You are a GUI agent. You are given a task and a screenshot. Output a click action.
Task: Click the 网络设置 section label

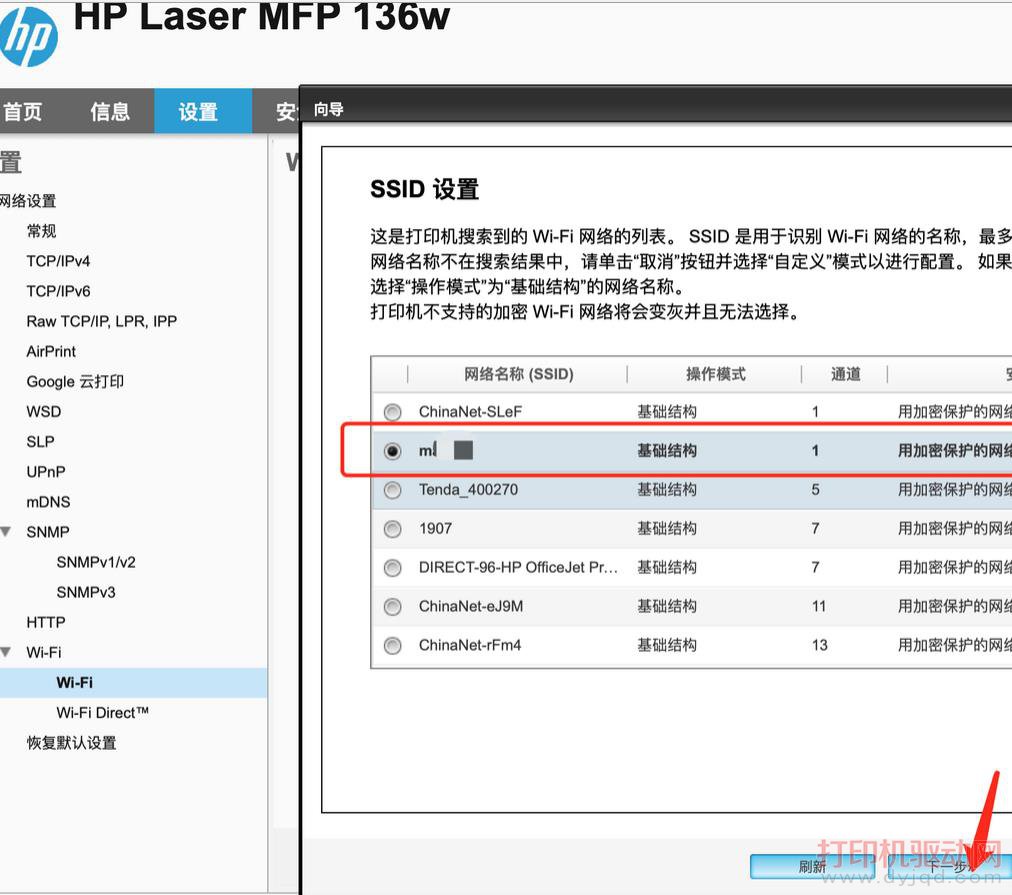28,201
